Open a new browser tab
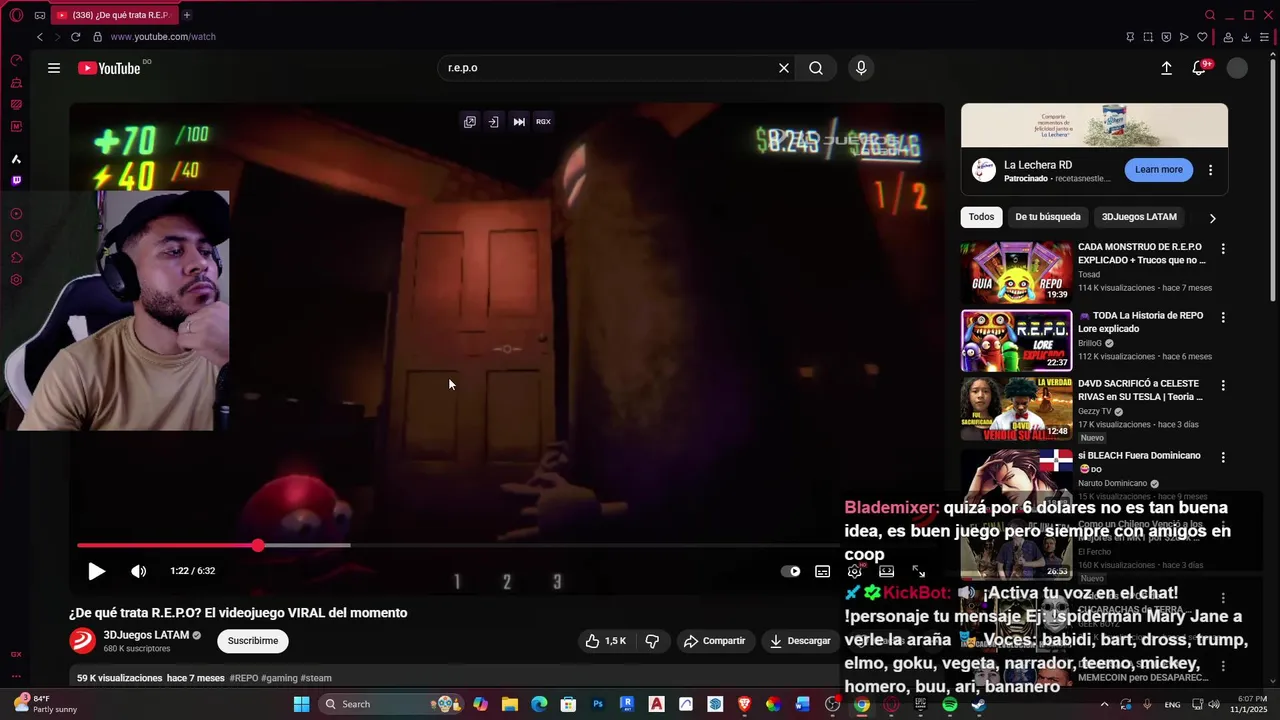1280x720 pixels. 187,15
